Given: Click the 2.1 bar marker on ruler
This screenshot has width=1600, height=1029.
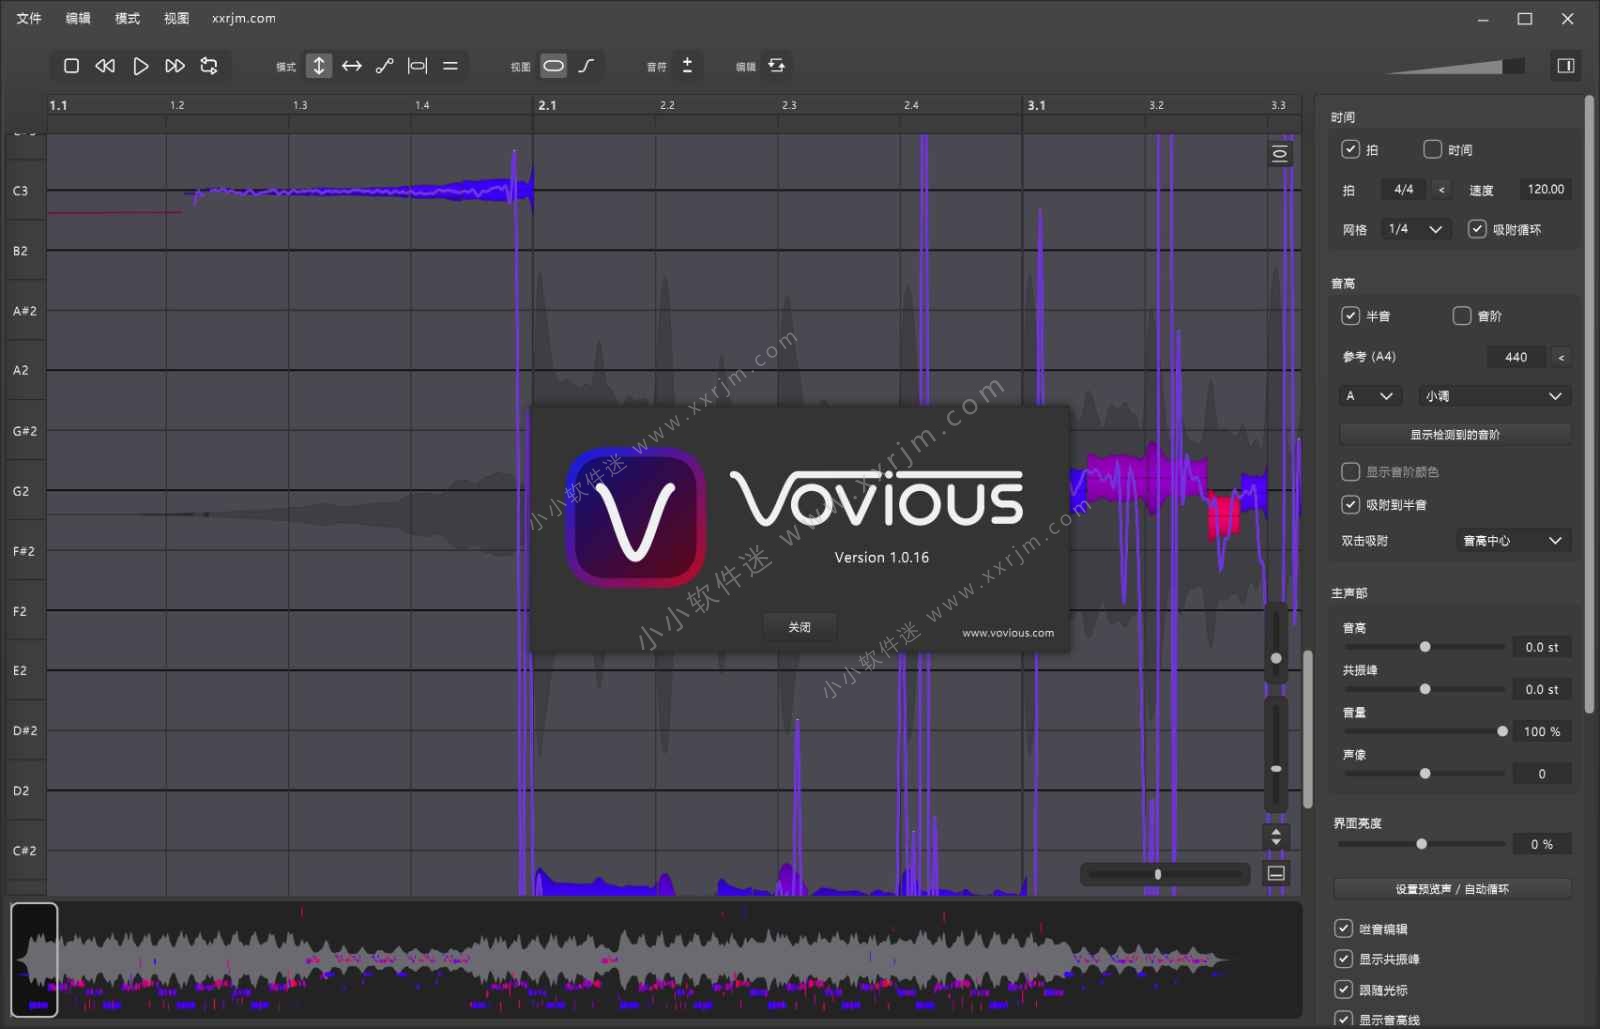Looking at the screenshot, I should (547, 105).
